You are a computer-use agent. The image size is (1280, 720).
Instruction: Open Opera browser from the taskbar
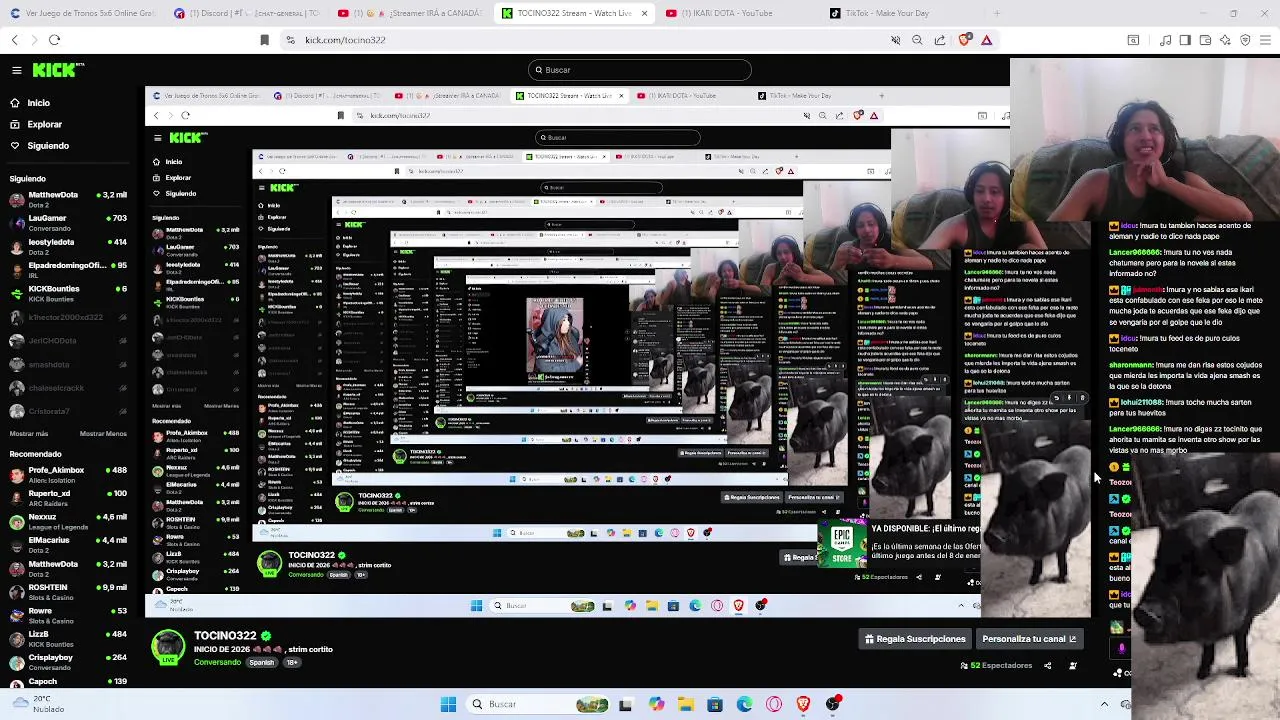[x=774, y=704]
